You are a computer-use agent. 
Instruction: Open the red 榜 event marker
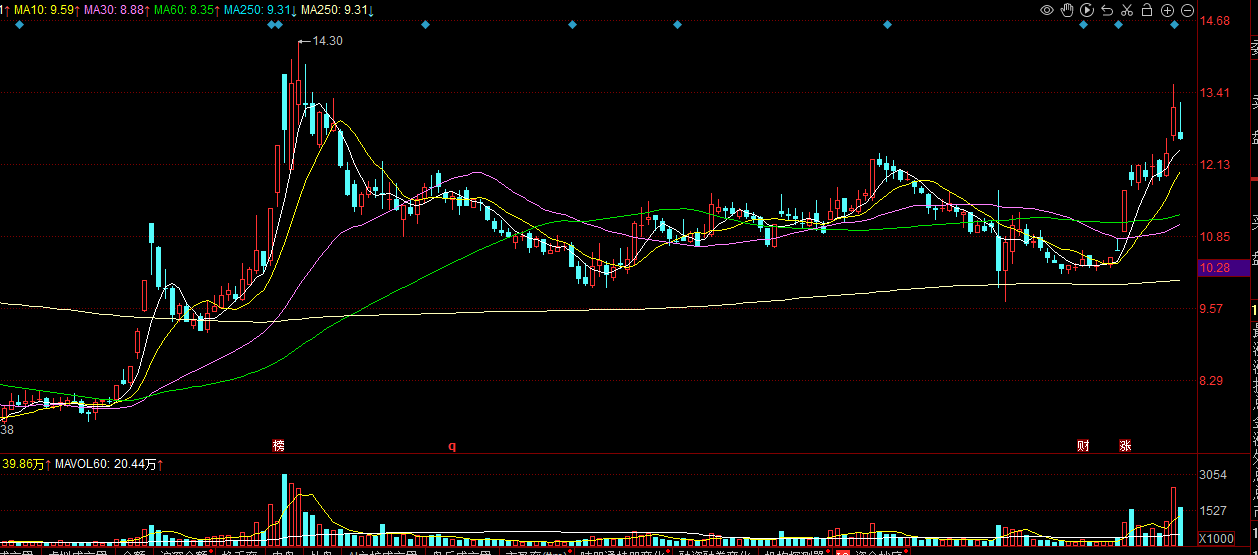[x=279, y=445]
